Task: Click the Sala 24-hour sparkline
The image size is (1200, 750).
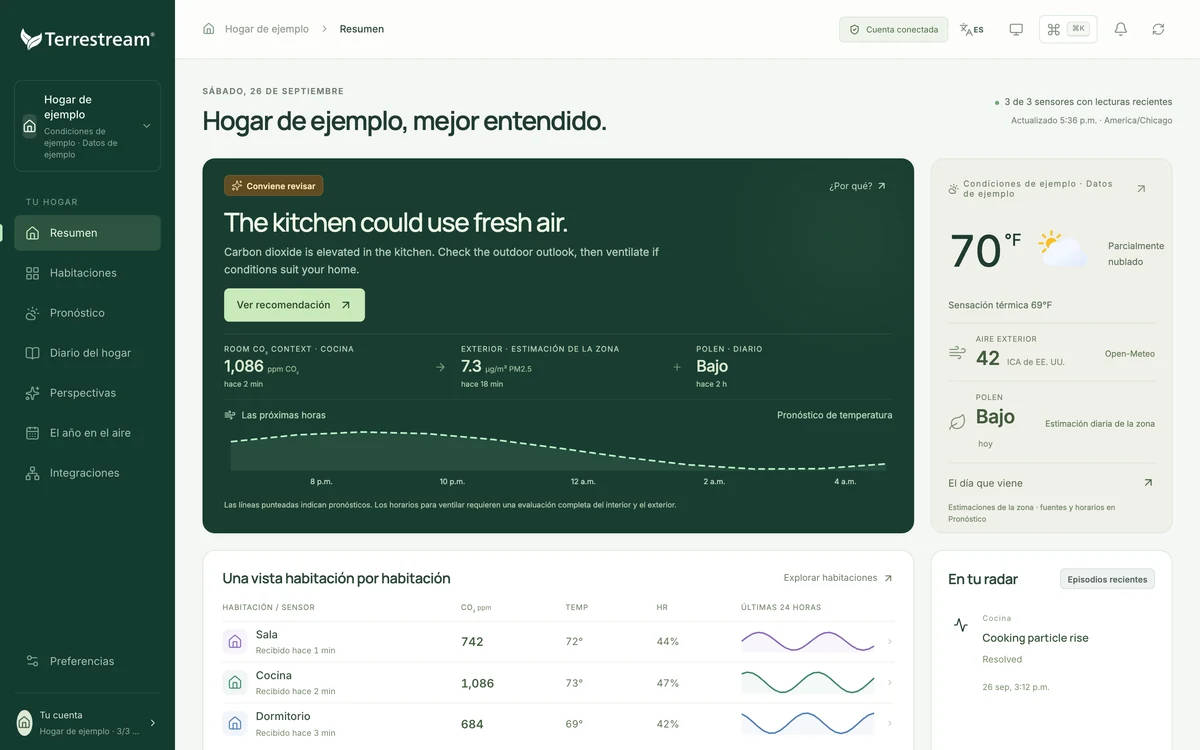Action: click(808, 642)
